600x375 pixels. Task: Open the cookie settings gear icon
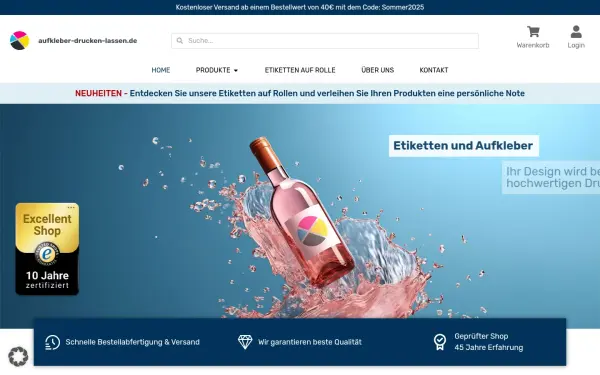tap(18, 357)
